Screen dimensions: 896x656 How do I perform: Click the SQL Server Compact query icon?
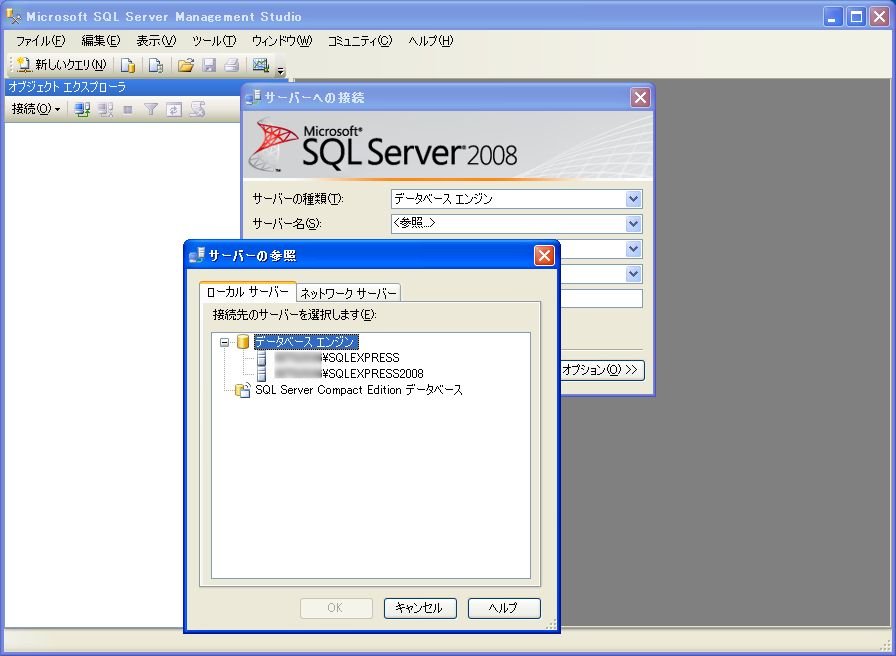(155, 65)
